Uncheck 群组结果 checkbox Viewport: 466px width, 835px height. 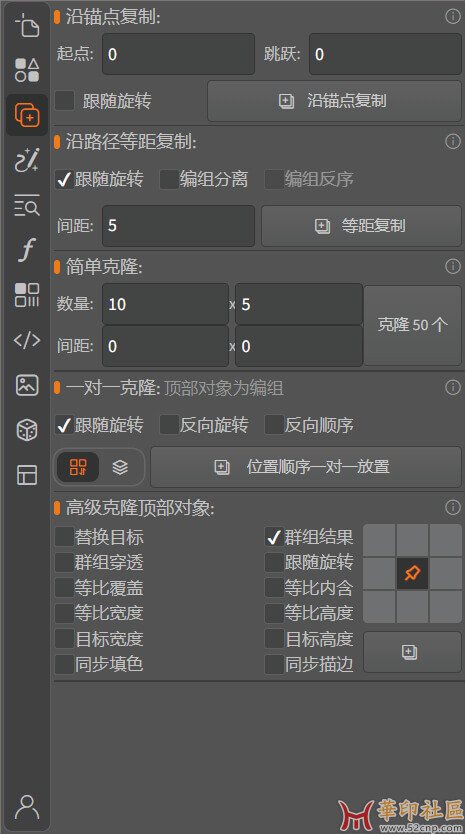274,537
